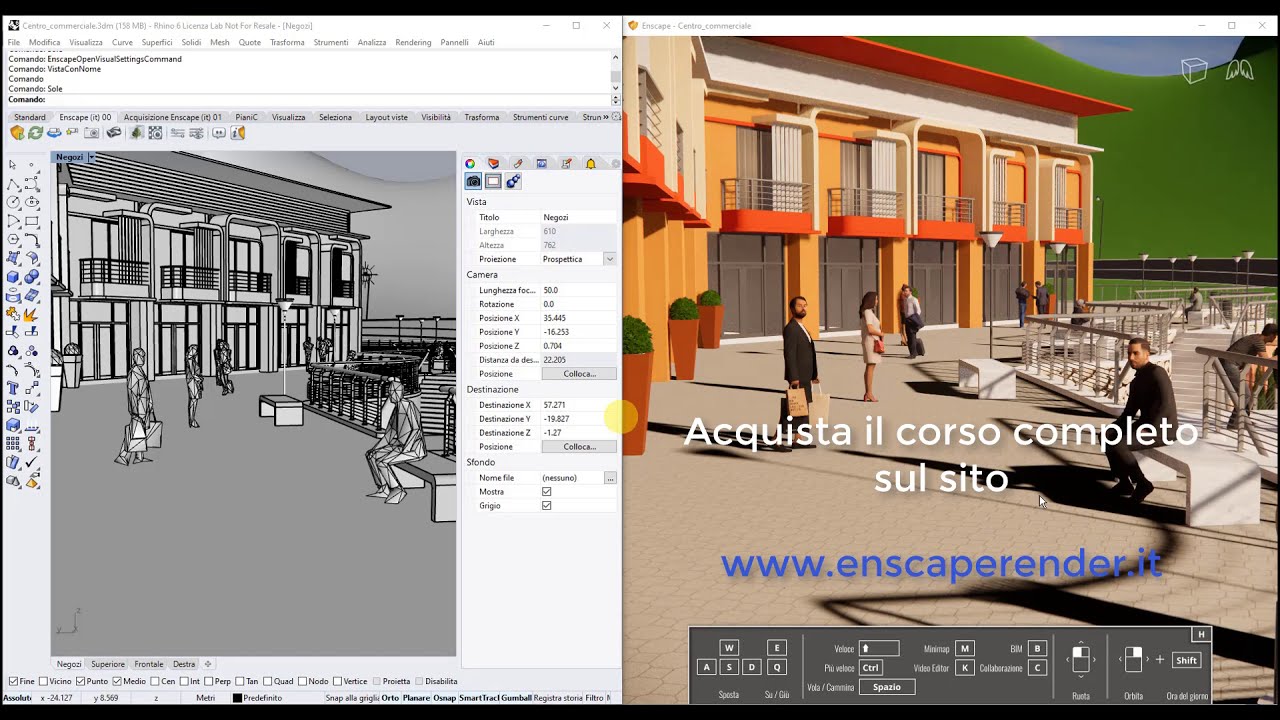The image size is (1280, 720).
Task: Select the Polyline tool in left toolbar
Action: (x=13, y=184)
